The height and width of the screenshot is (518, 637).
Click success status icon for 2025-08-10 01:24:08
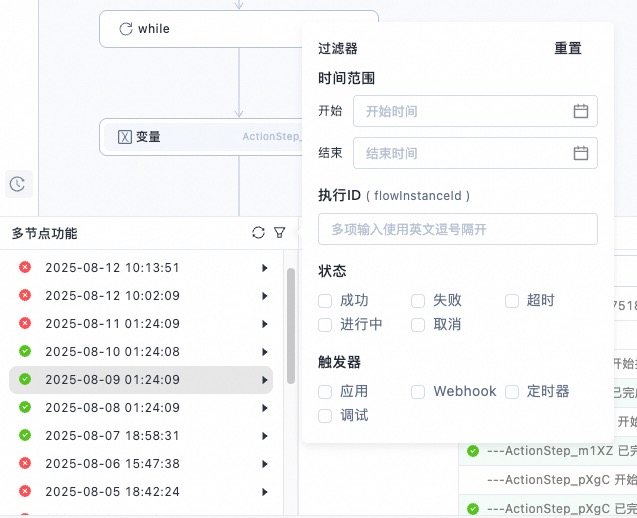tap(25, 351)
